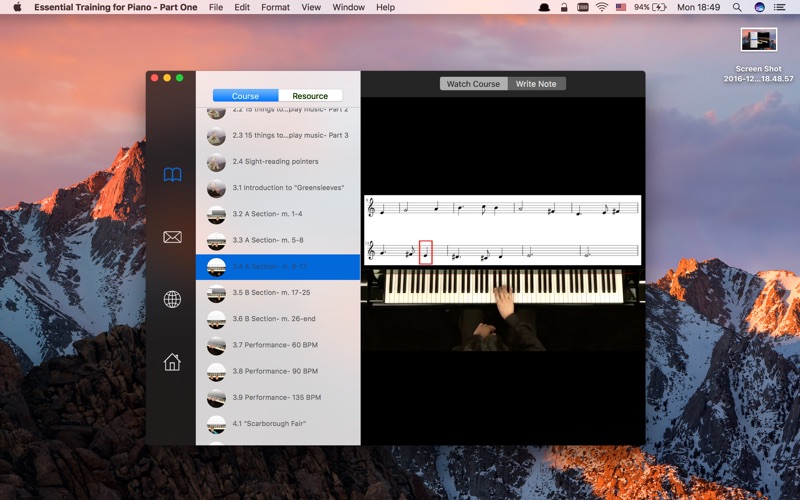
Task: Select the Screen Shot desktop file
Action: tap(759, 55)
